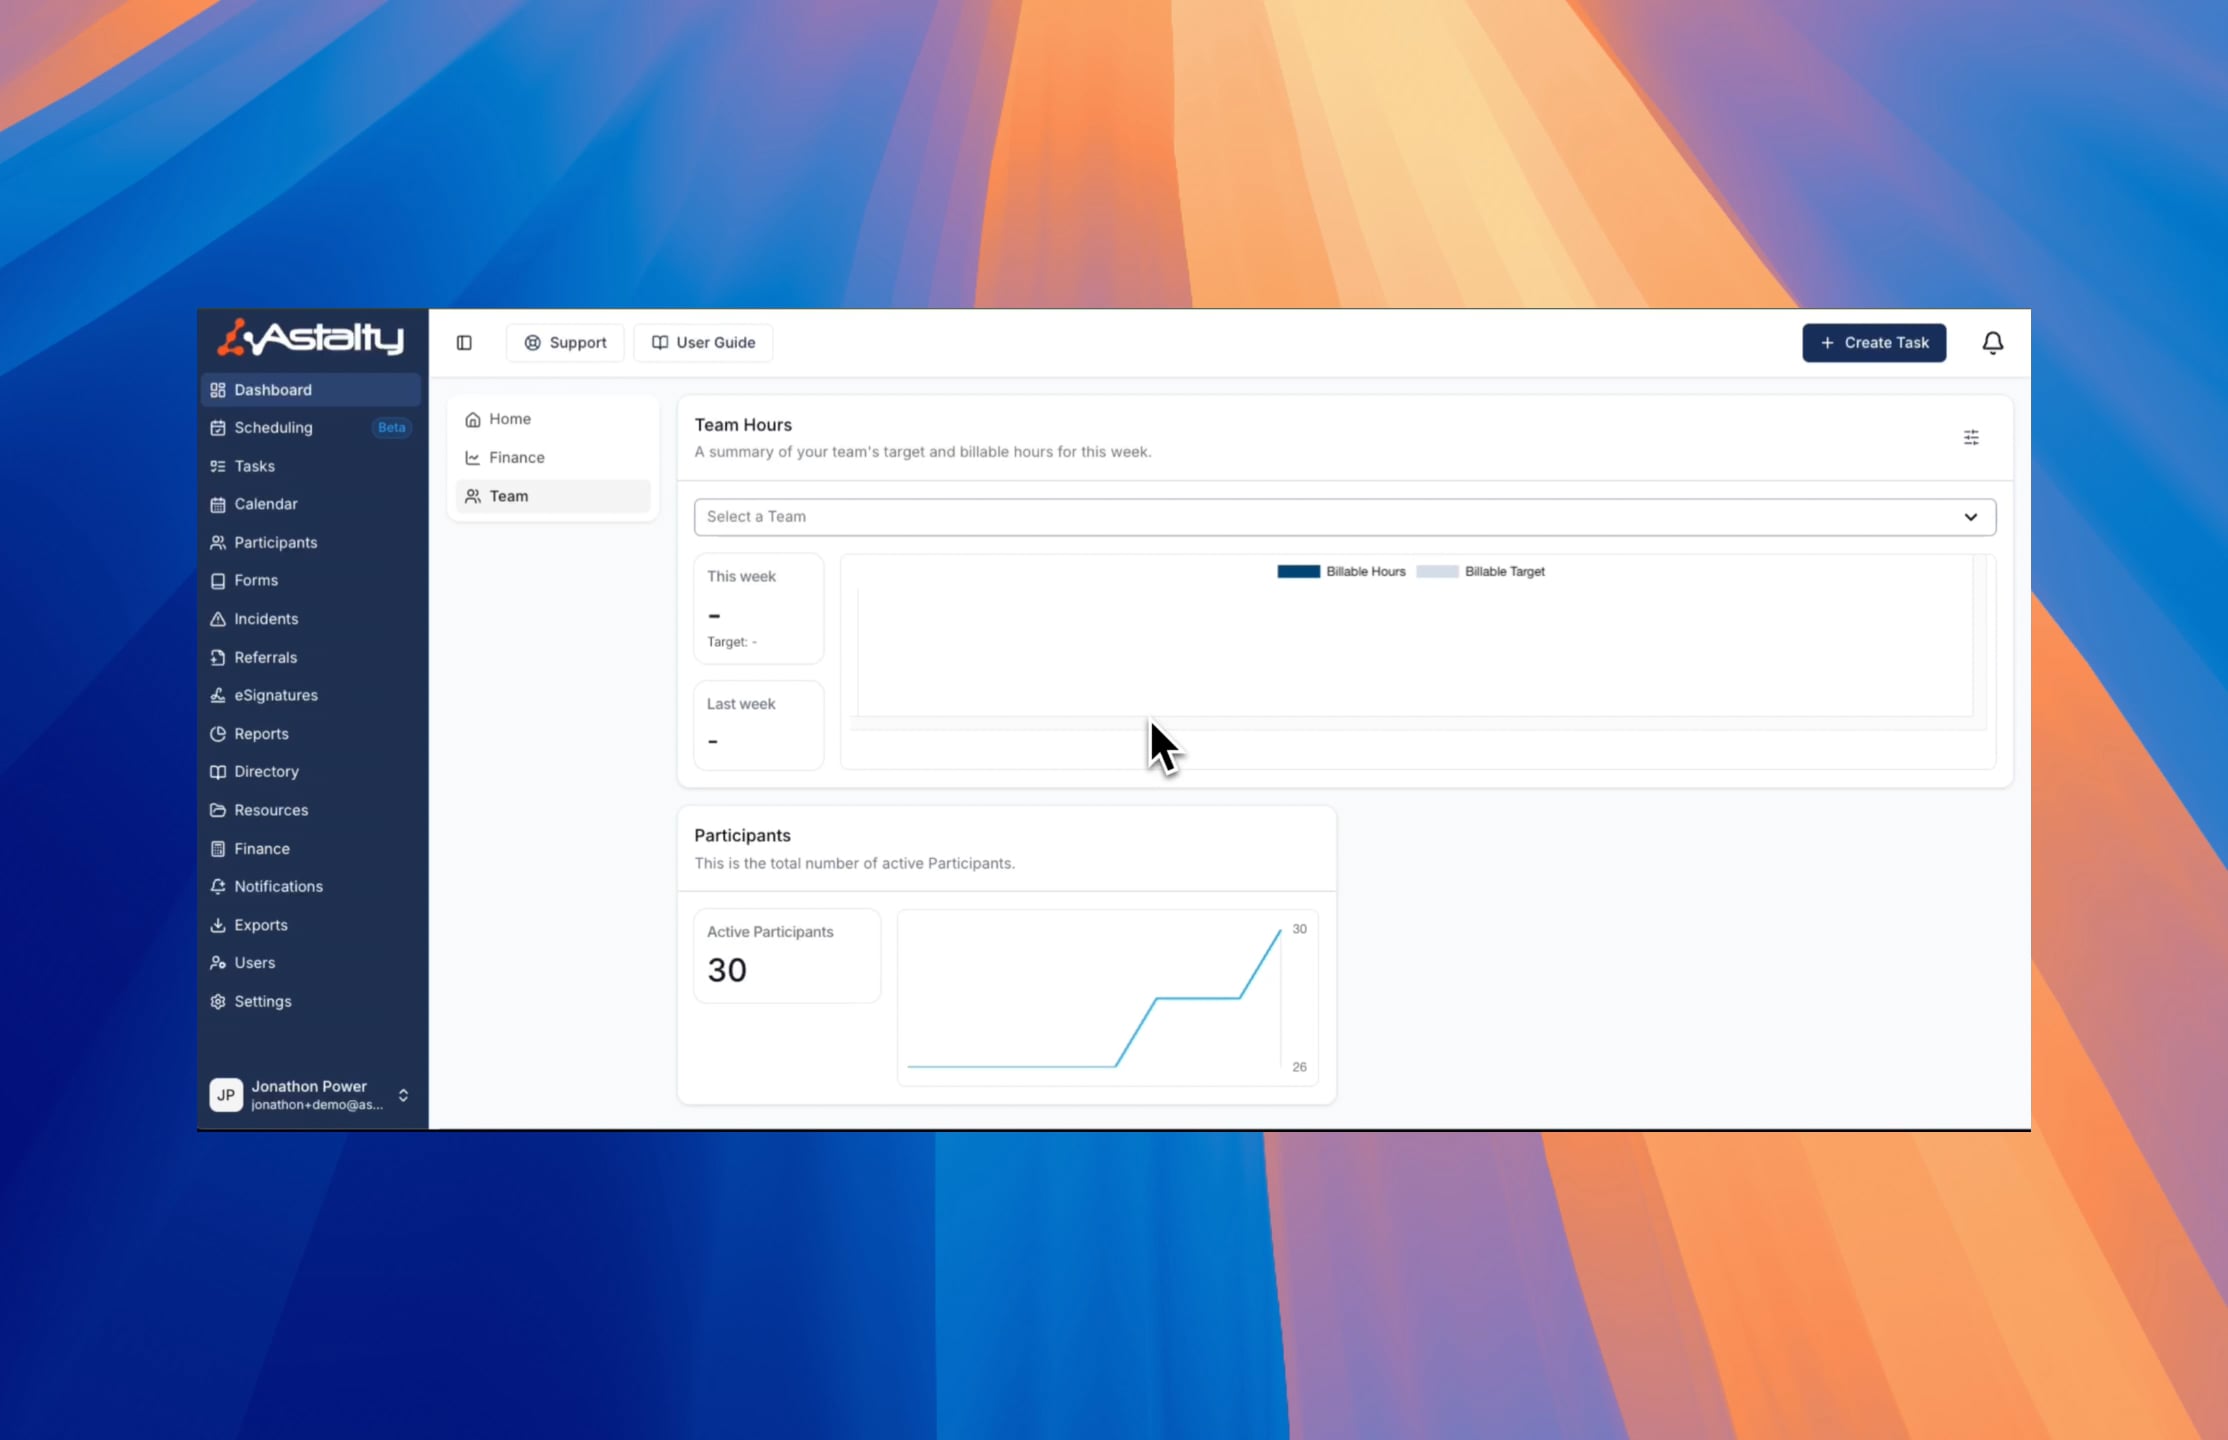Toggle the sidebar collapse icon
The width and height of the screenshot is (2228, 1440).
point(464,343)
